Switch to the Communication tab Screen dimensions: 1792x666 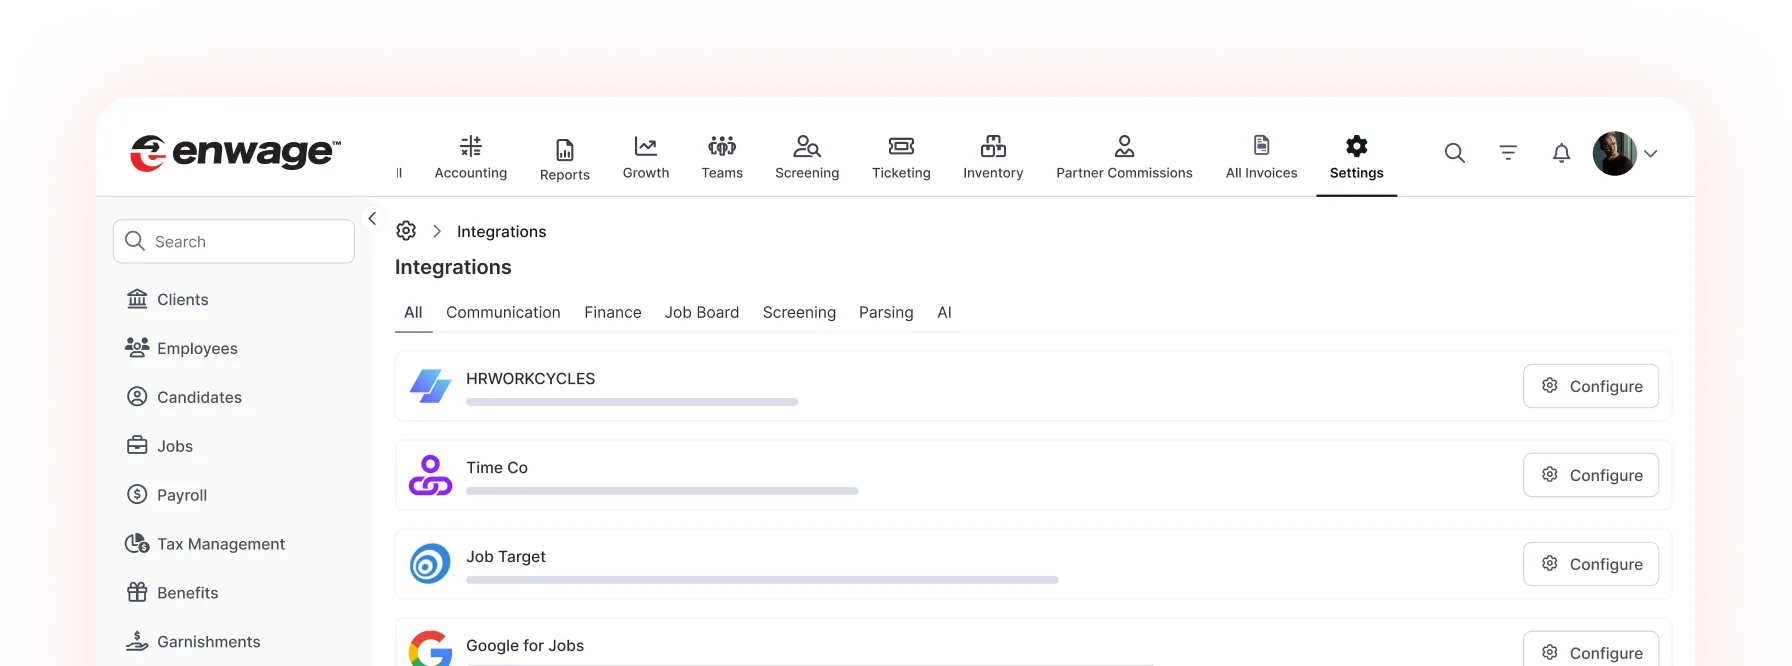tap(503, 313)
